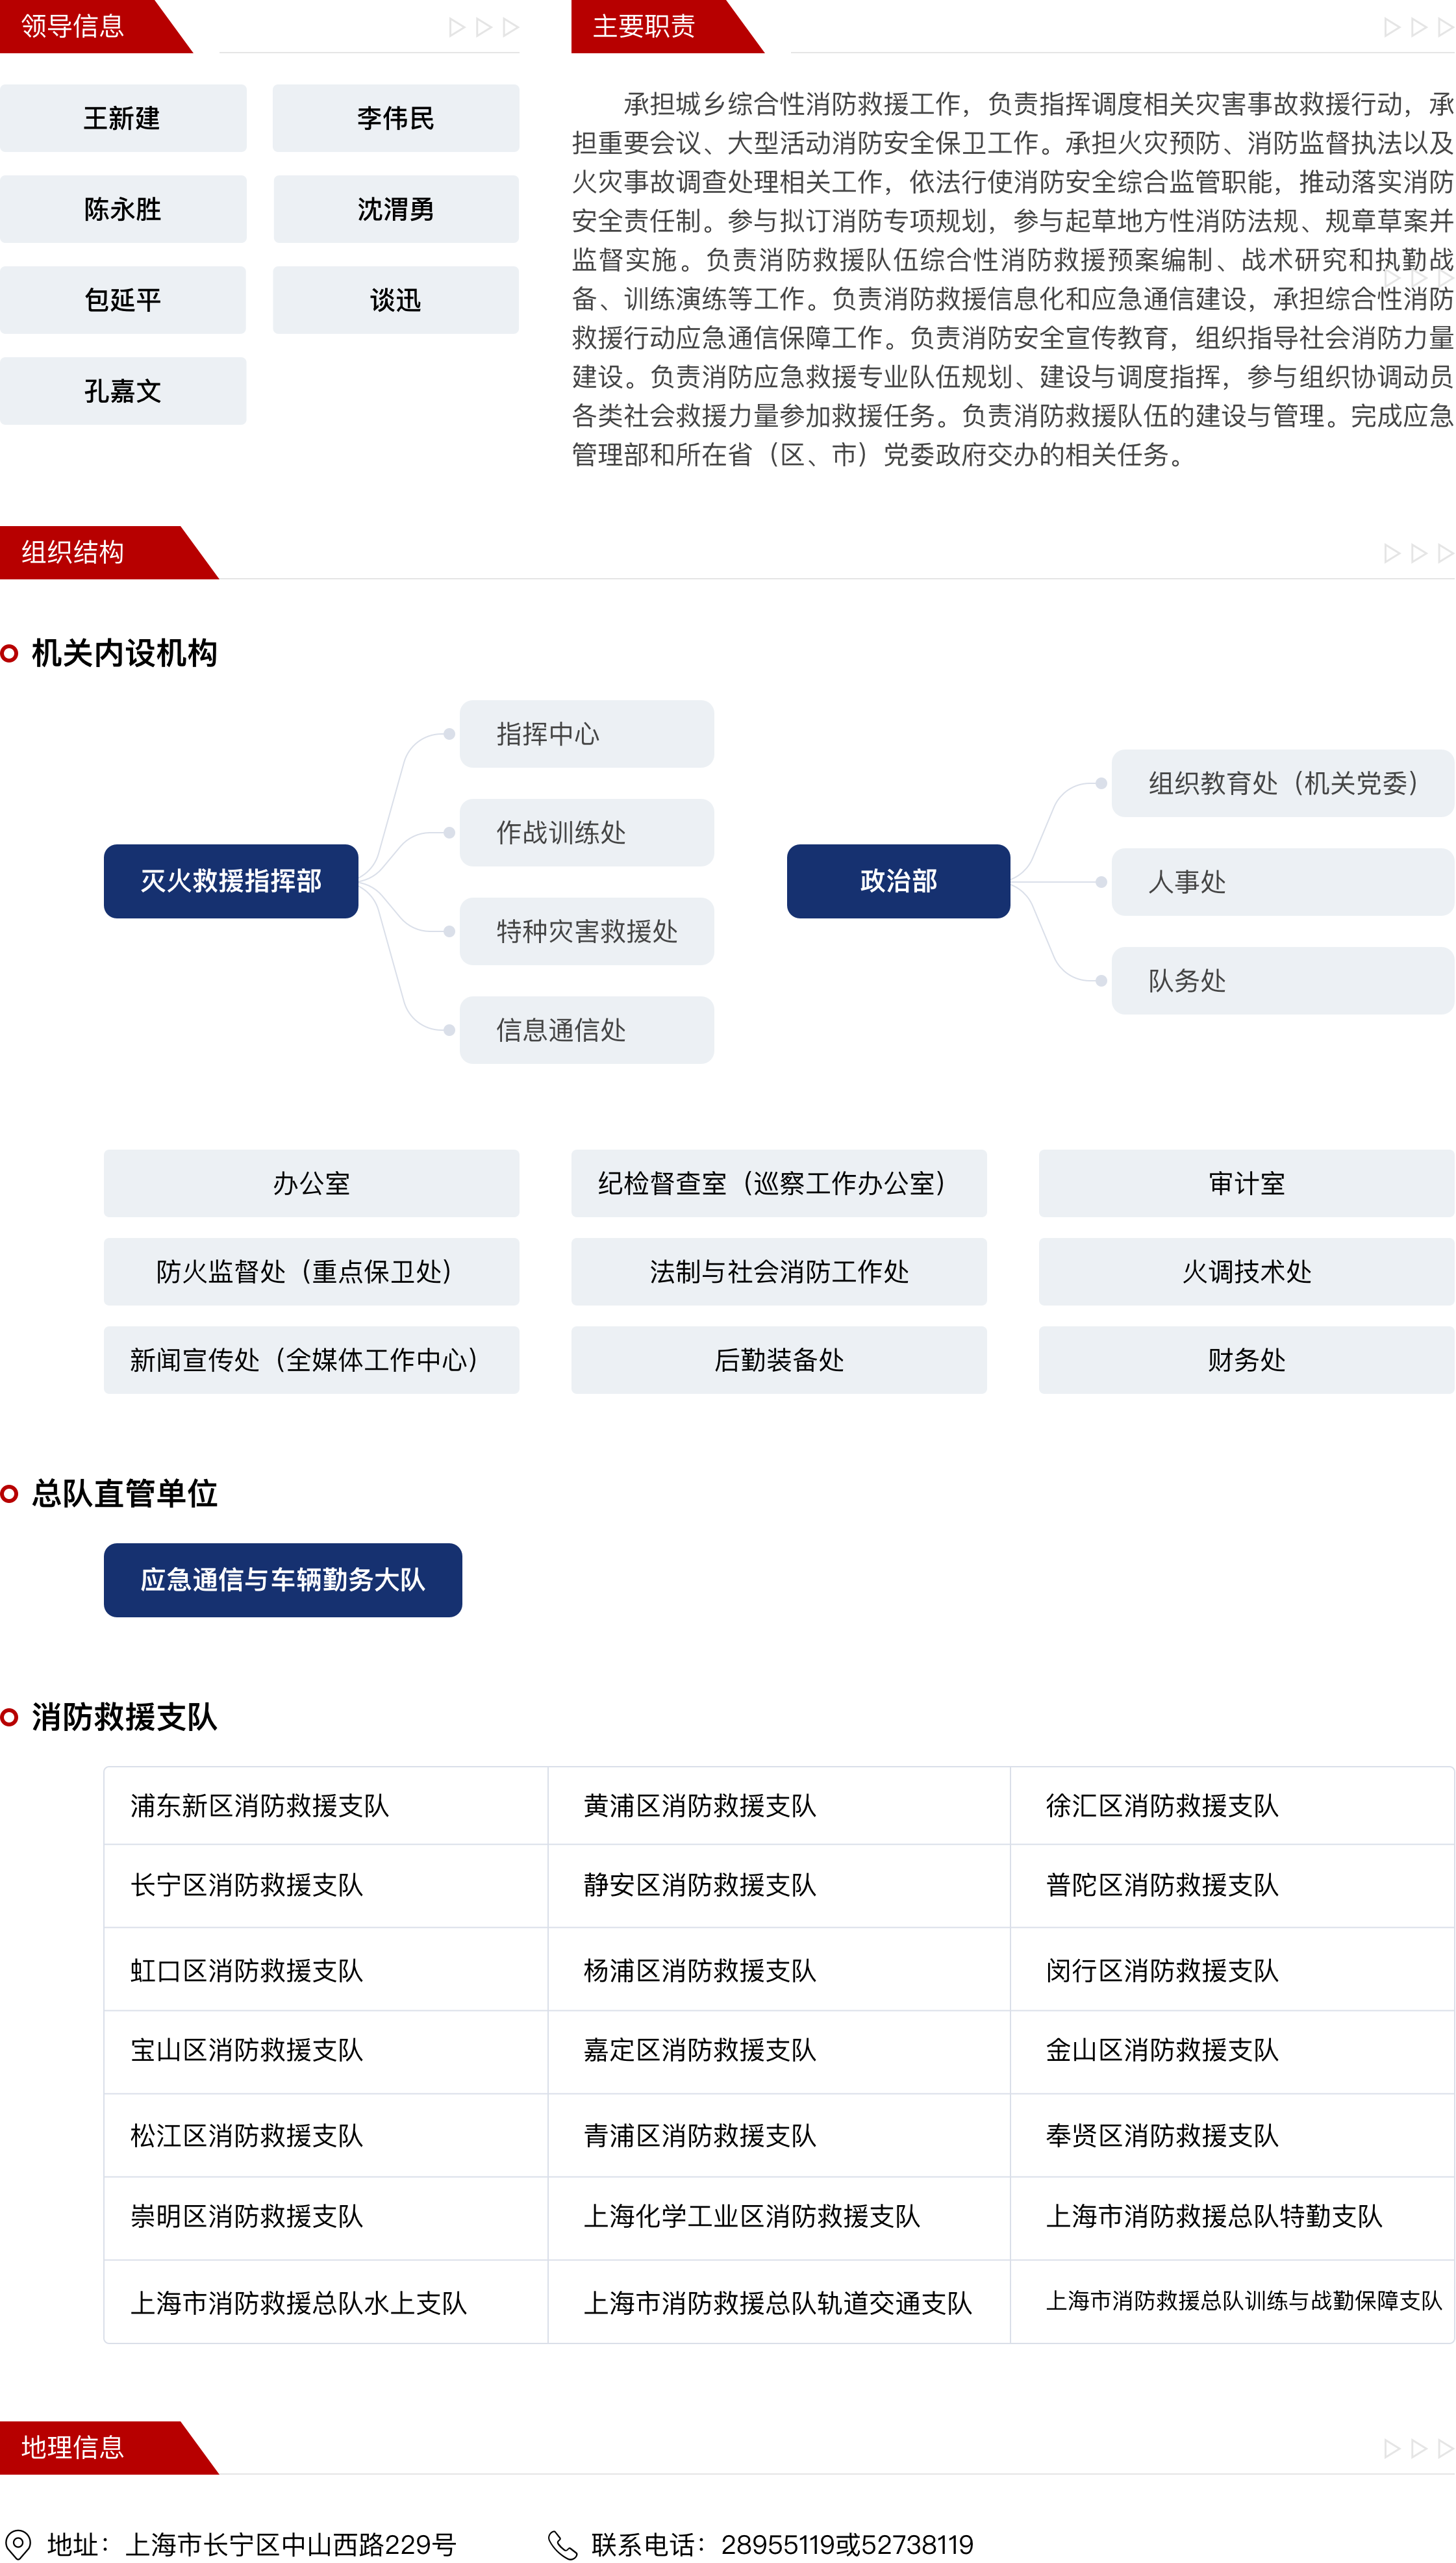Select leader 陈永胜
This screenshot has height=2563, width=1456.
[x=123, y=209]
